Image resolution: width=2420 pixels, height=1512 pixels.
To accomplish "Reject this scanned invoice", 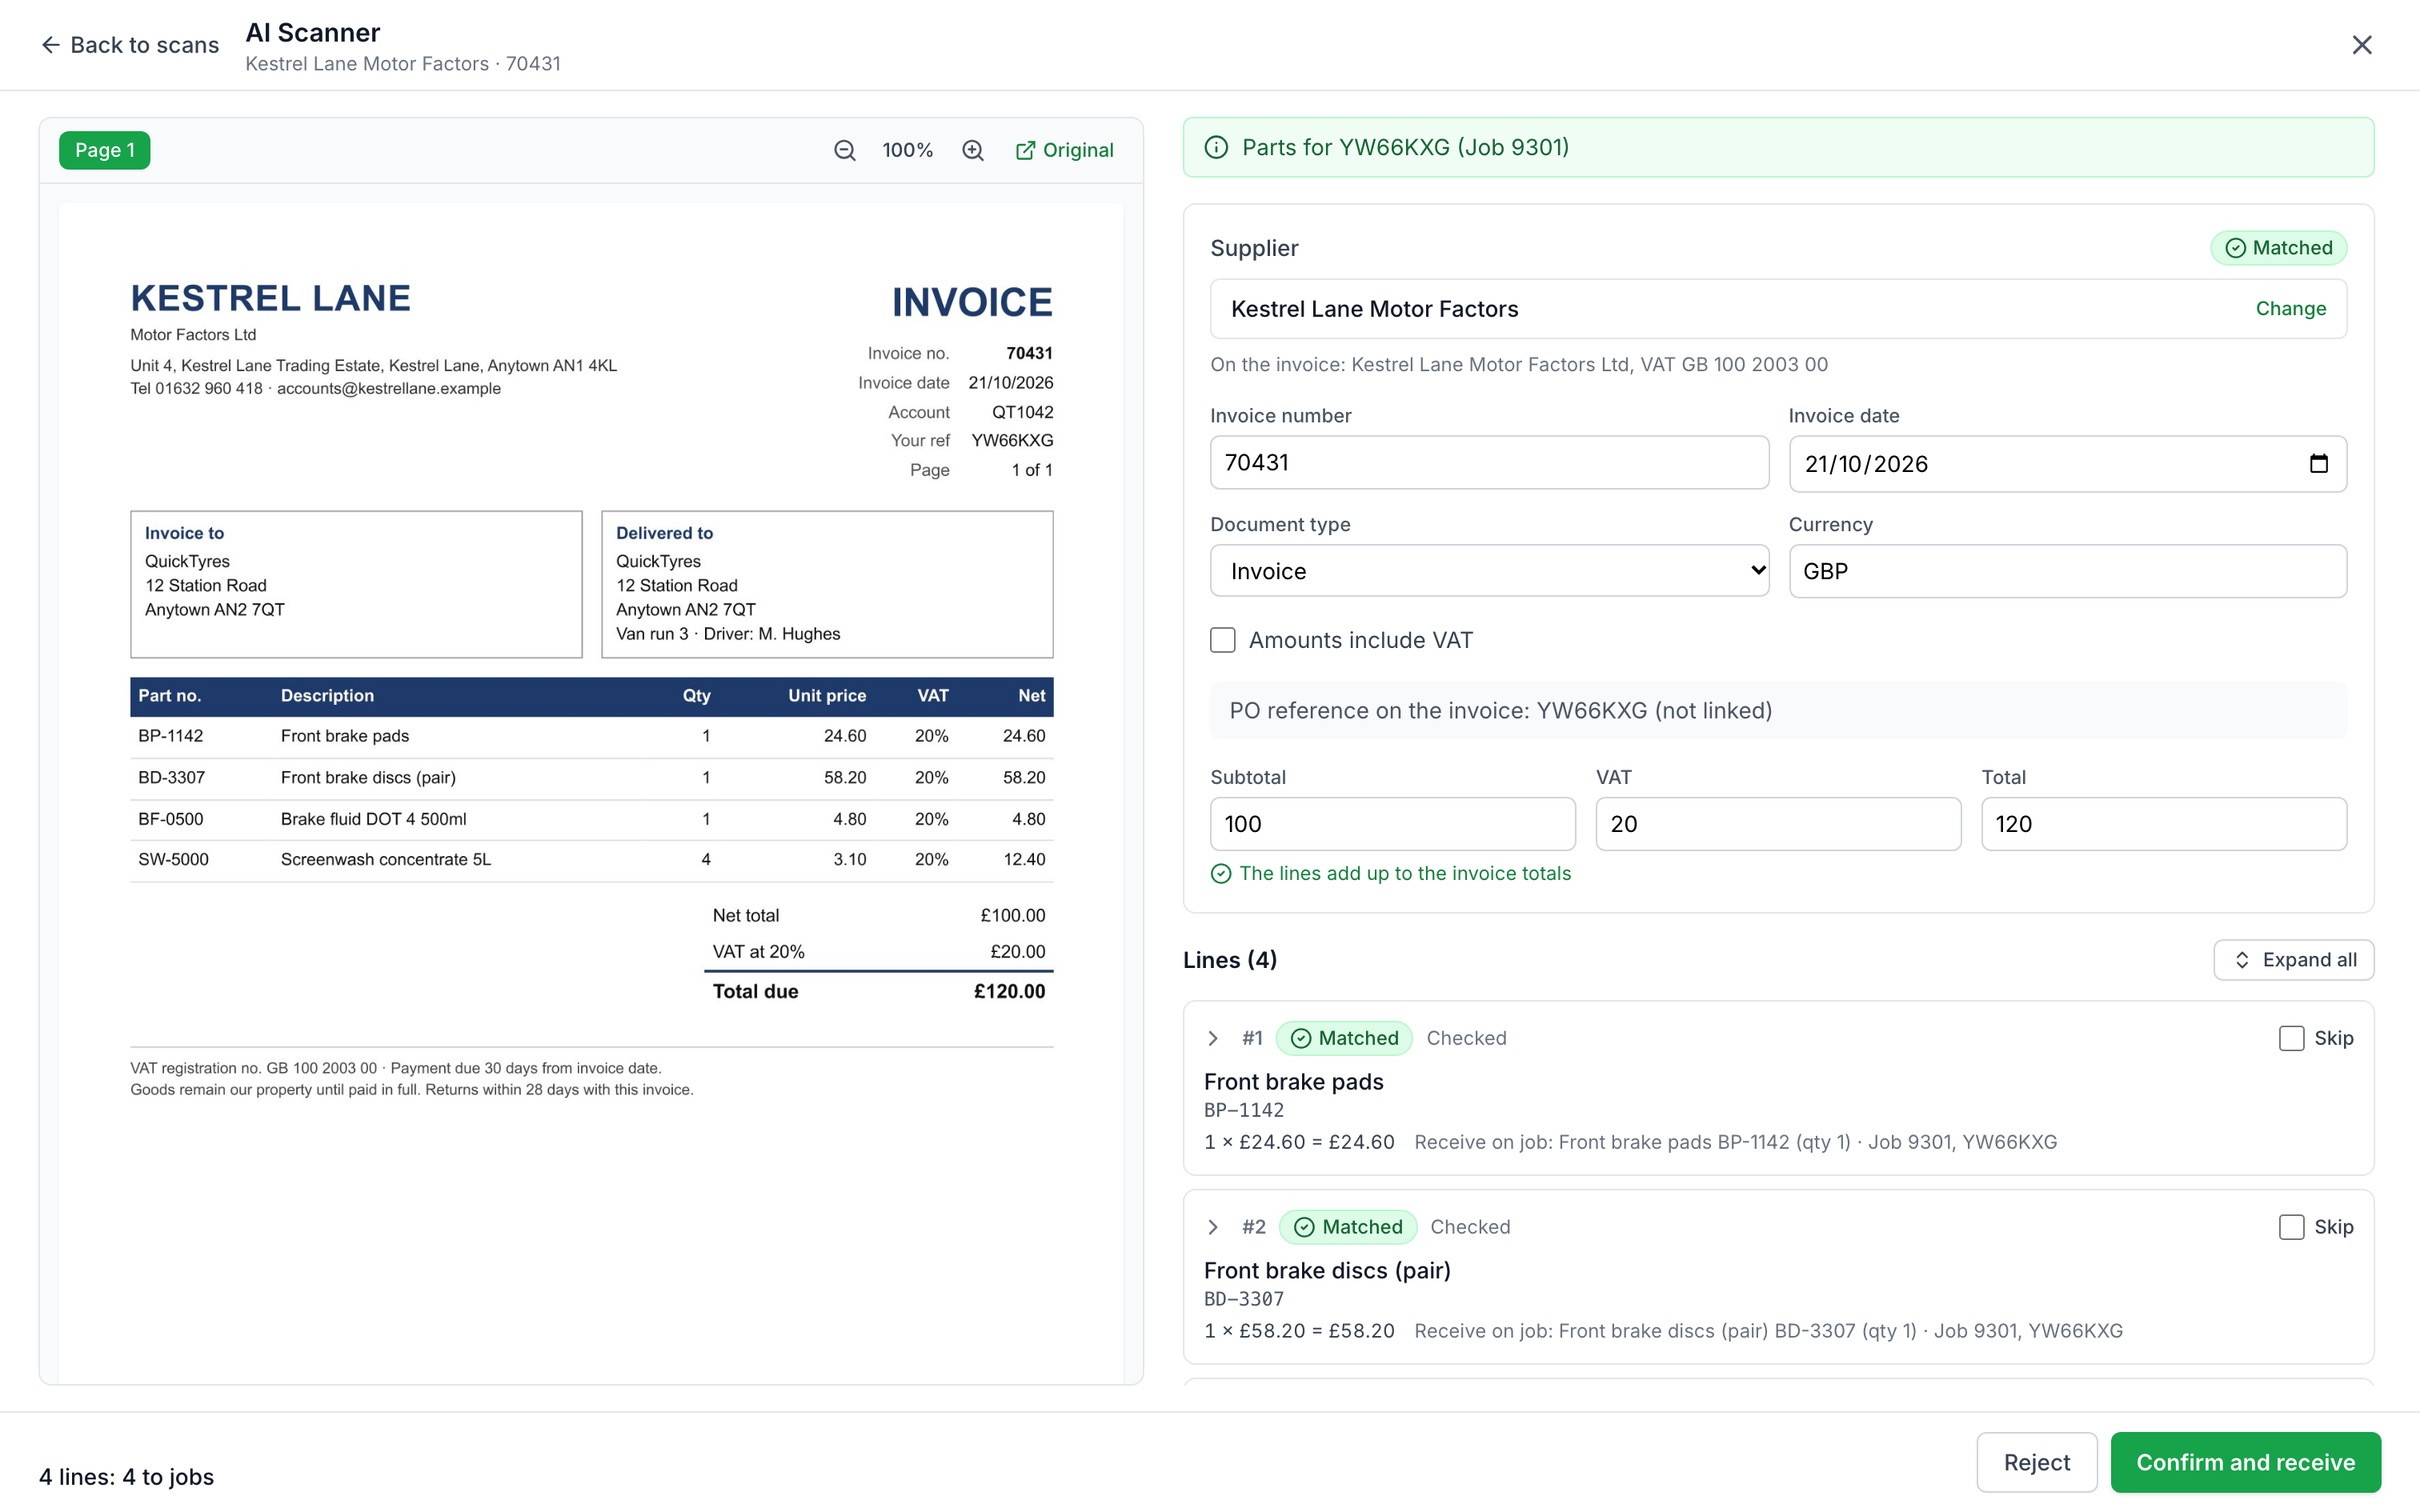I will (2036, 1462).
